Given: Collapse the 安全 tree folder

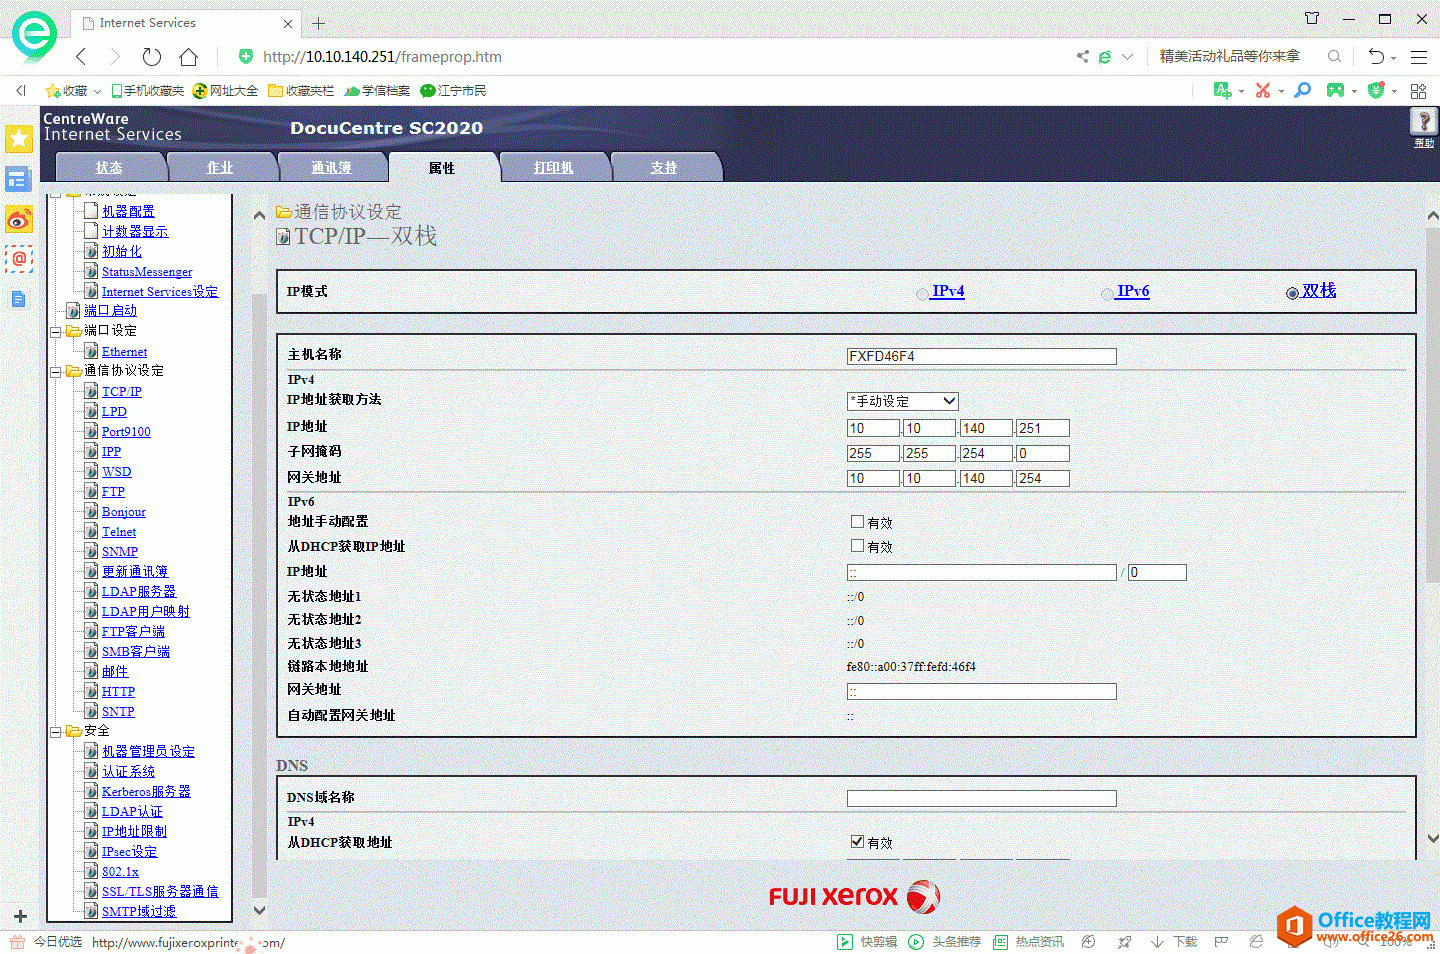Looking at the screenshot, I should (56, 731).
